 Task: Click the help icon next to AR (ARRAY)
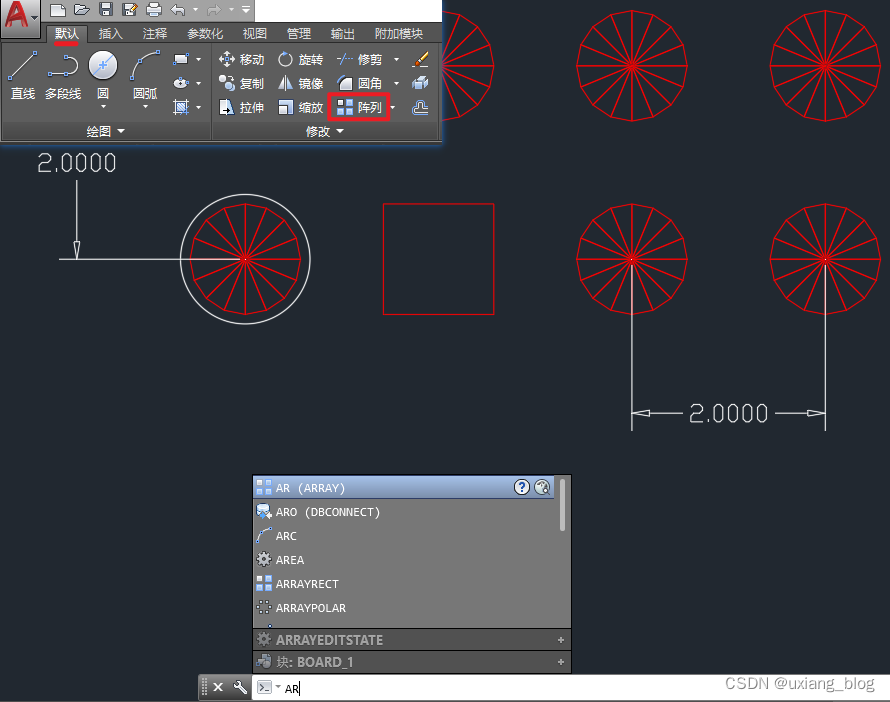[x=522, y=487]
